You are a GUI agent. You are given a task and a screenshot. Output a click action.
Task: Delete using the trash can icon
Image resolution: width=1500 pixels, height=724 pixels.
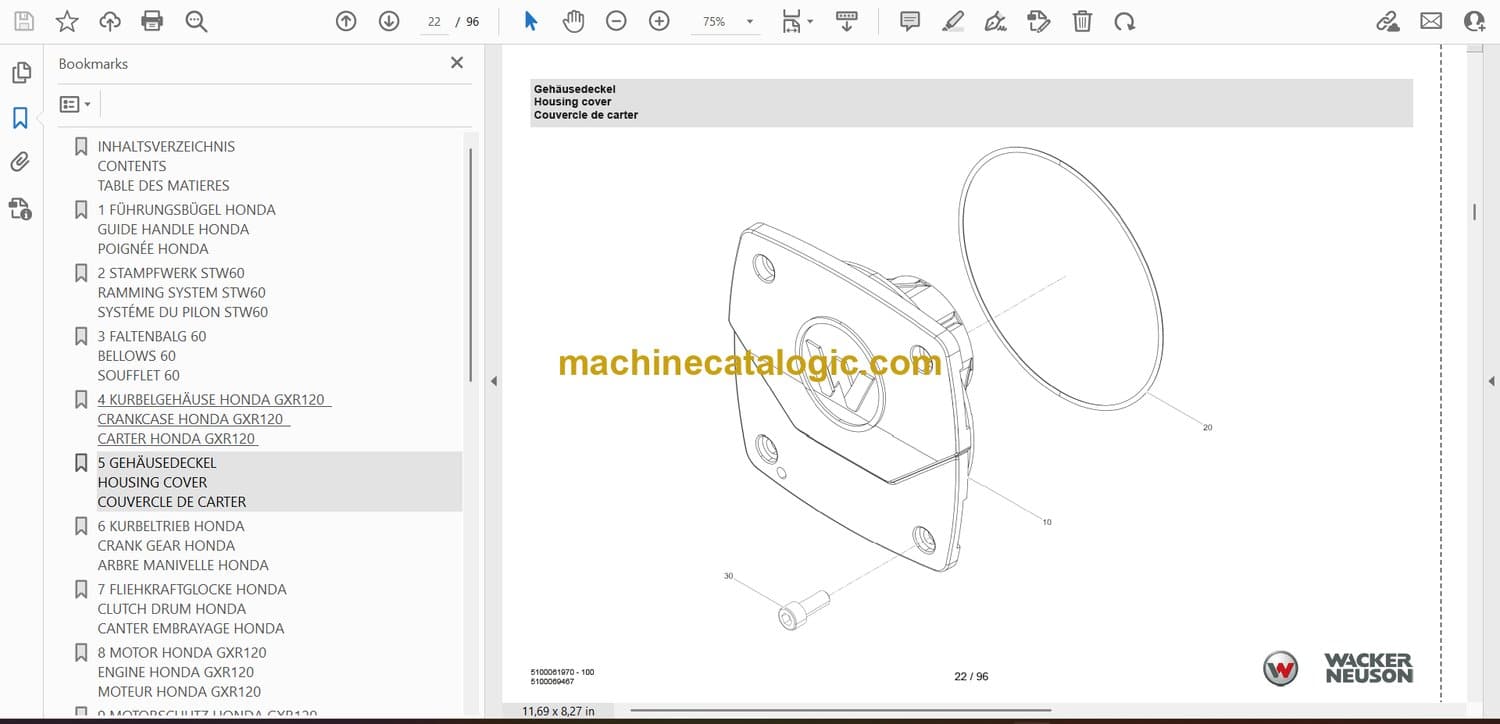coord(1082,21)
